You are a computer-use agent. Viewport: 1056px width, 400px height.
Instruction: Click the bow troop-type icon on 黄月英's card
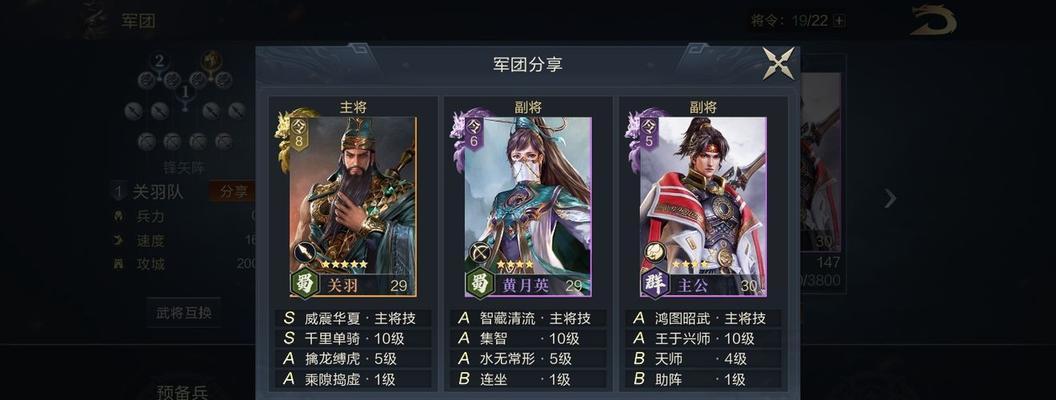(480, 253)
